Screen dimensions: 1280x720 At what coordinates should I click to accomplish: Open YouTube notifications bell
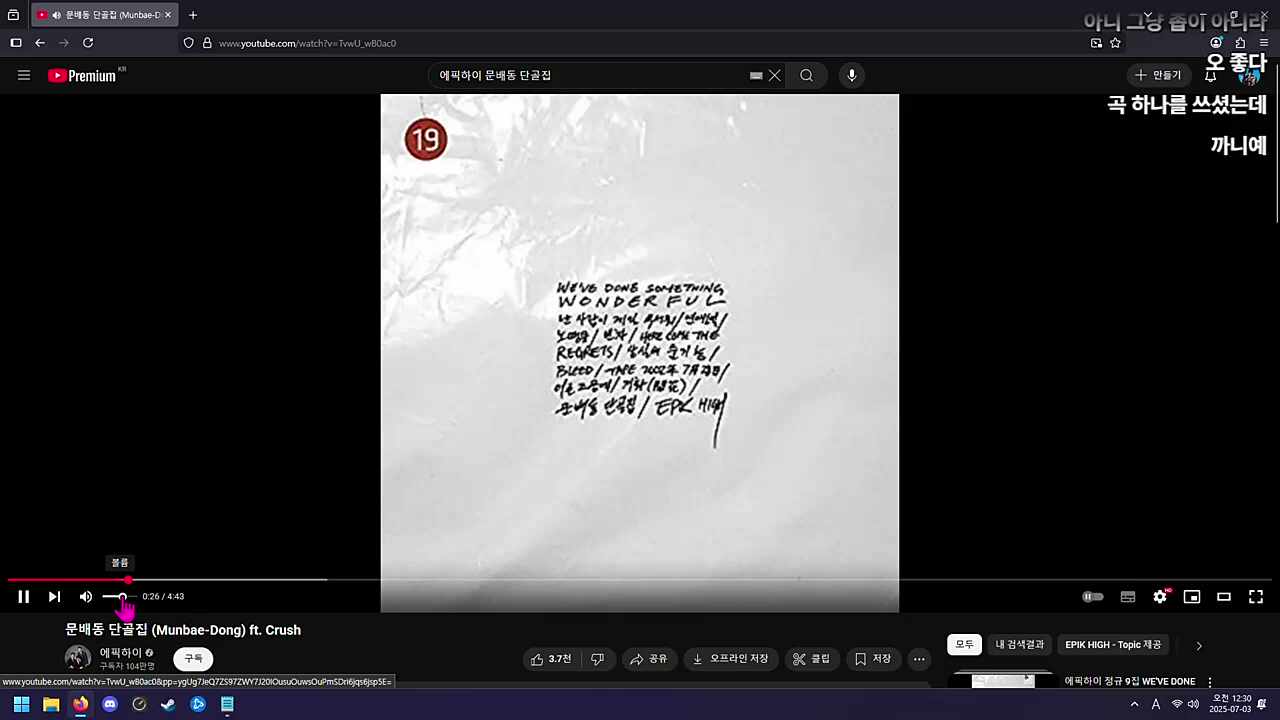[1210, 76]
